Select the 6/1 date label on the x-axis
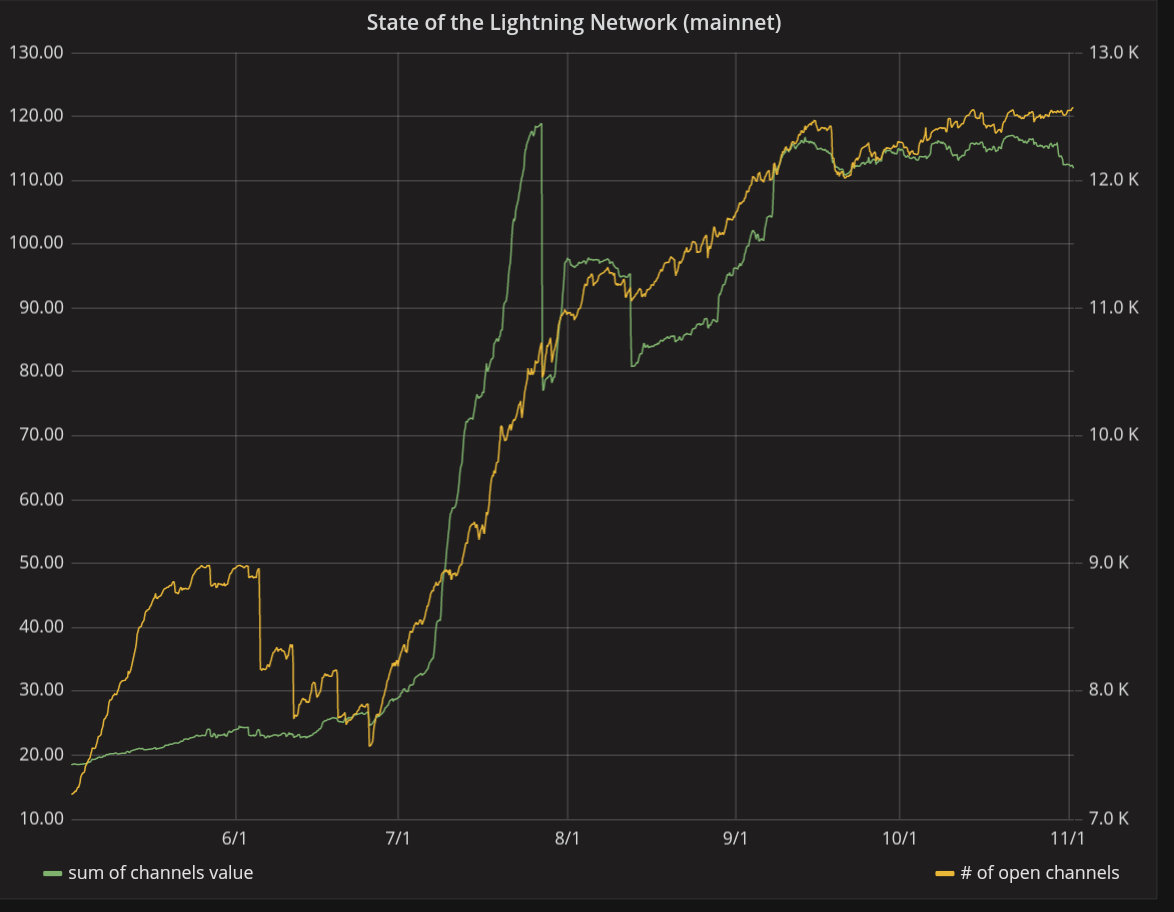 [235, 837]
